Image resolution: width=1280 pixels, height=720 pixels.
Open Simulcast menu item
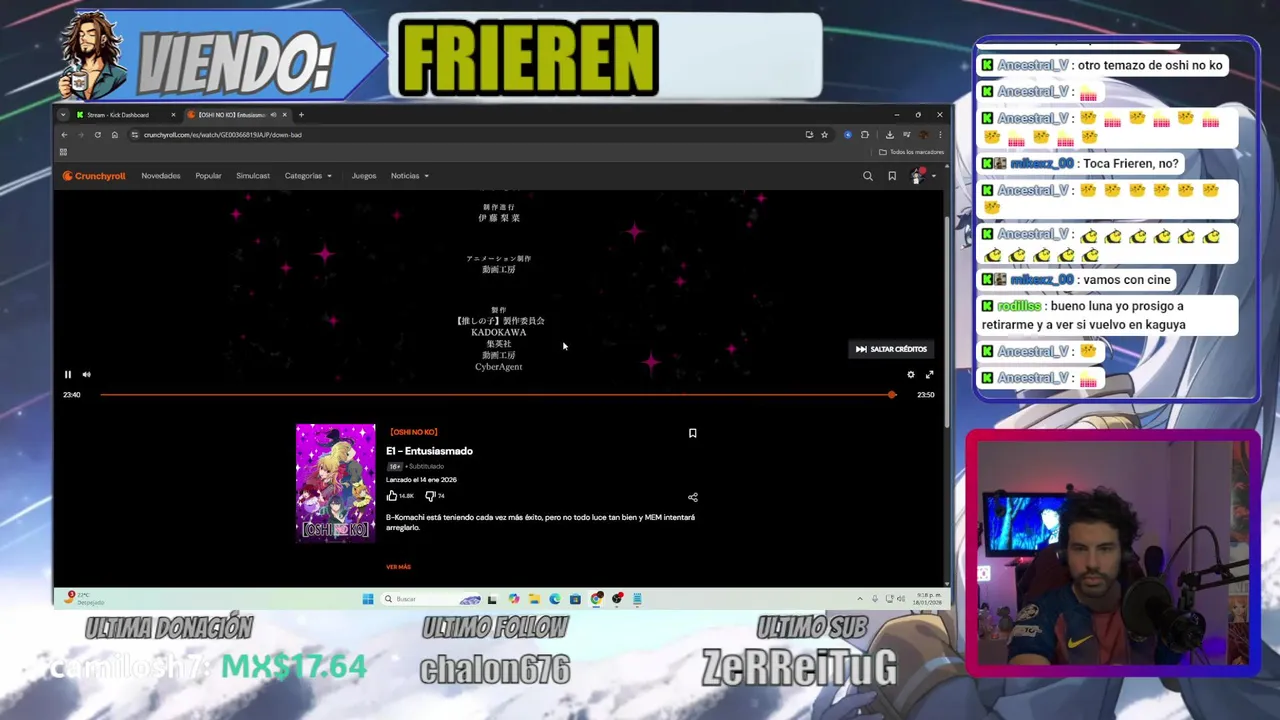(x=253, y=176)
